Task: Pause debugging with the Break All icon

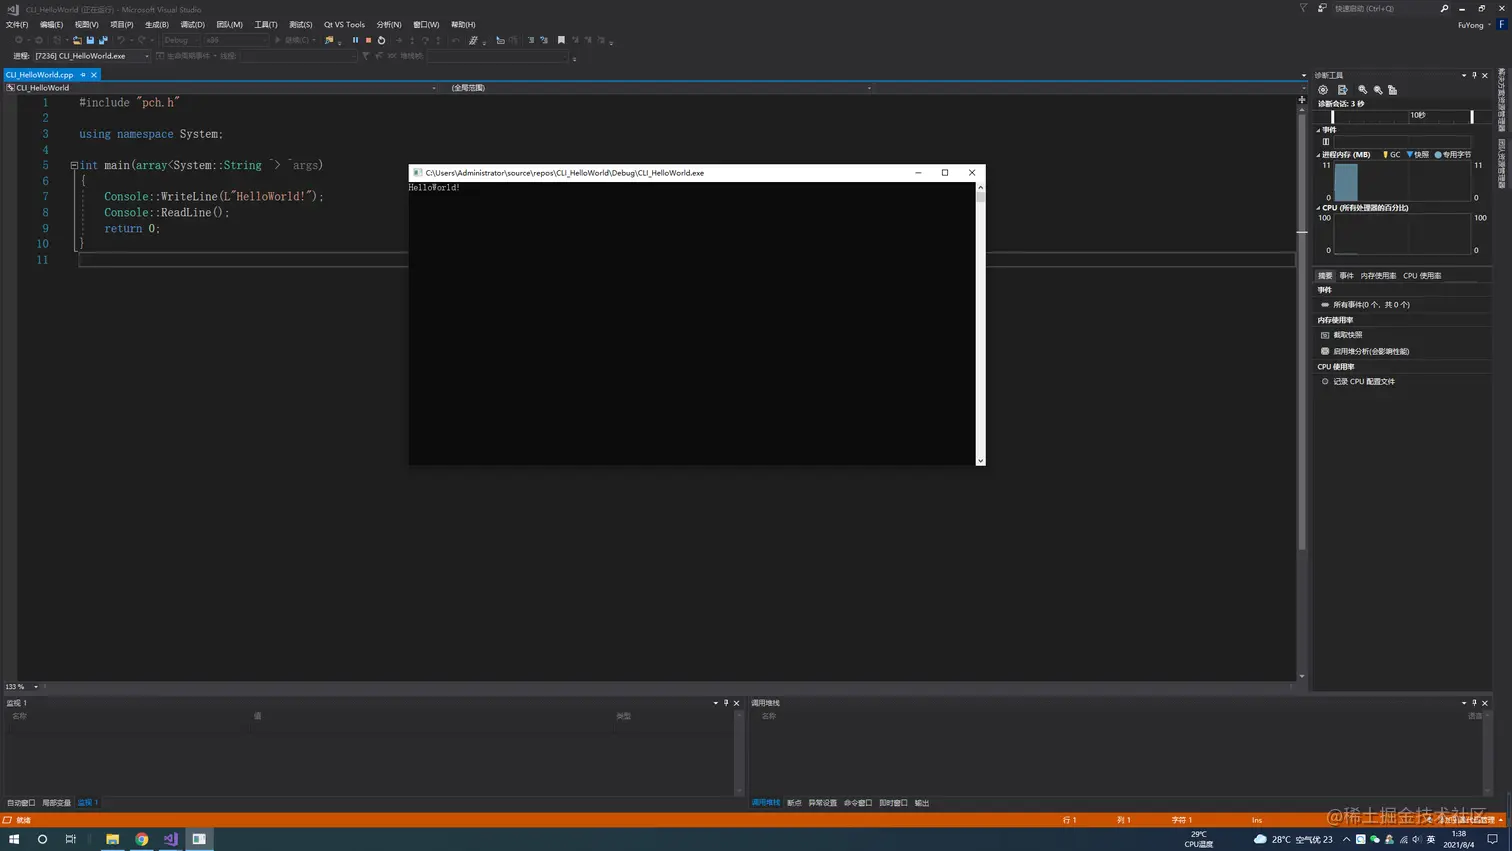Action: pyautogui.click(x=355, y=40)
